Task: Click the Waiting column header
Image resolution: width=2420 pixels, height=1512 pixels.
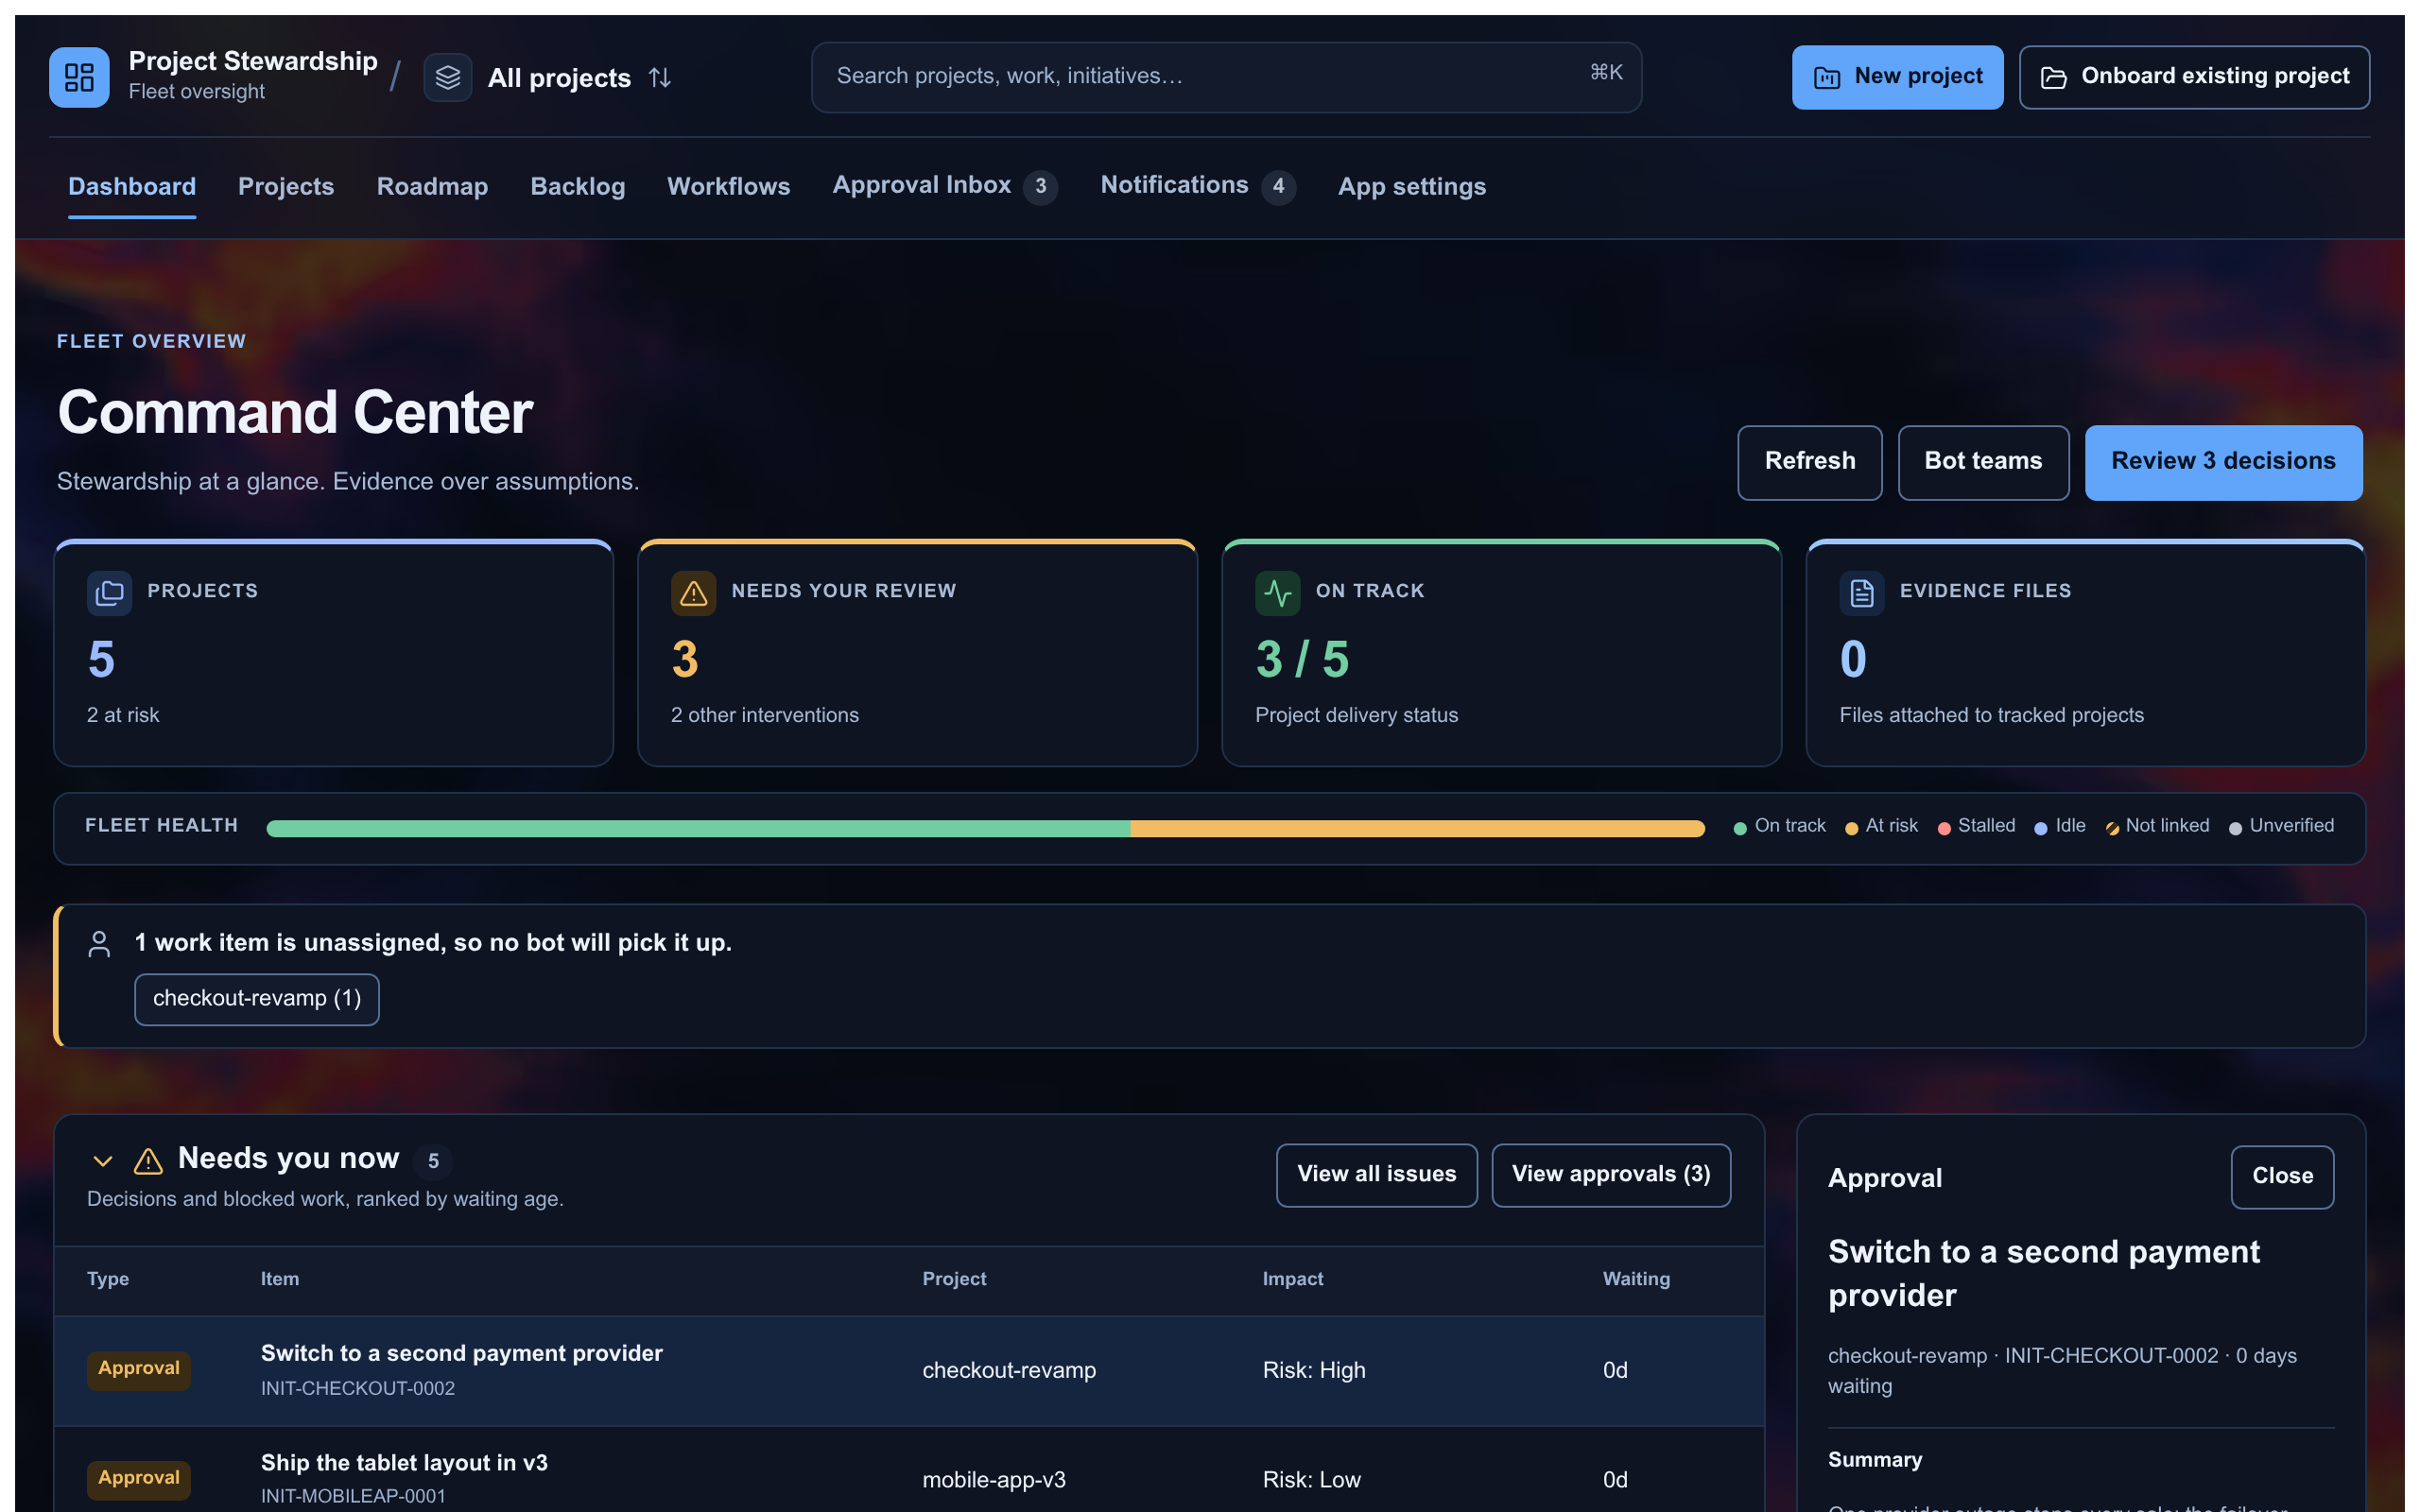Action: [x=1636, y=1279]
